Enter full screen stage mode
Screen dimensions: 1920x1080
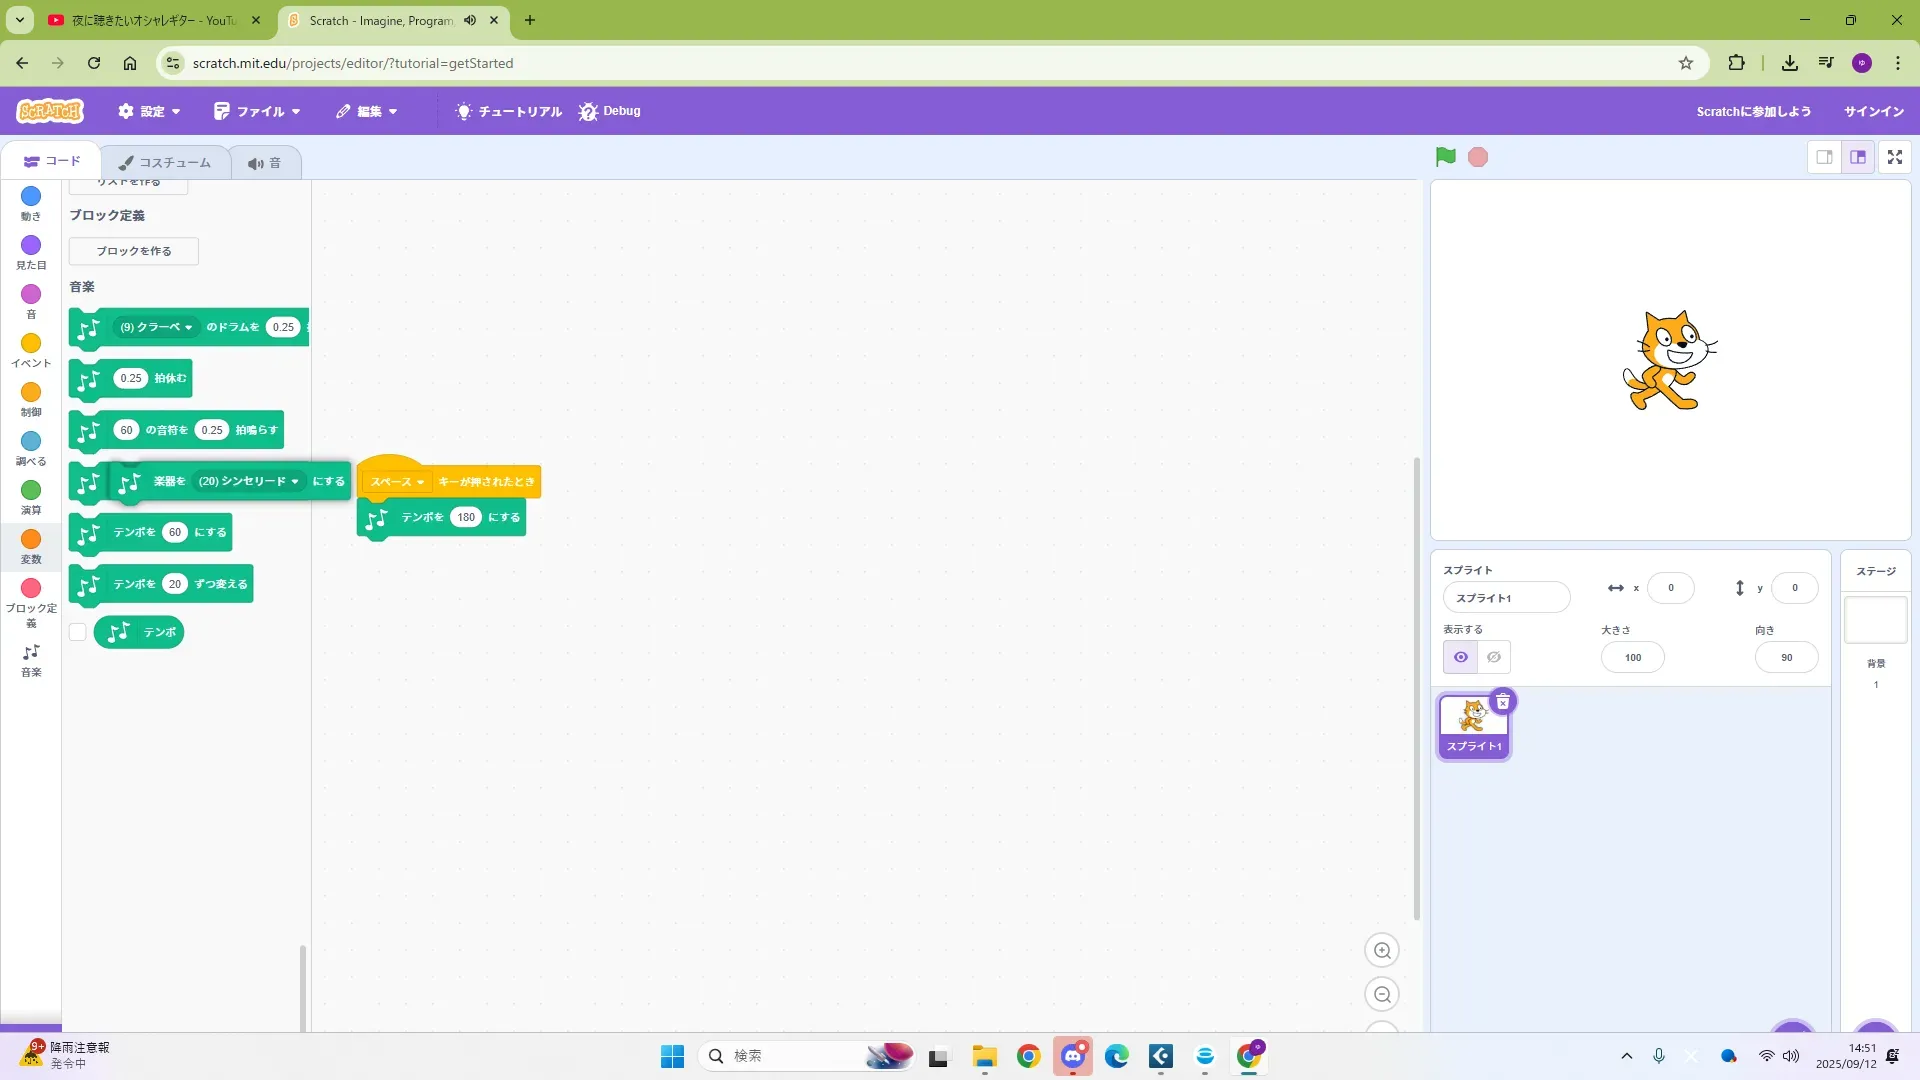coord(1894,157)
